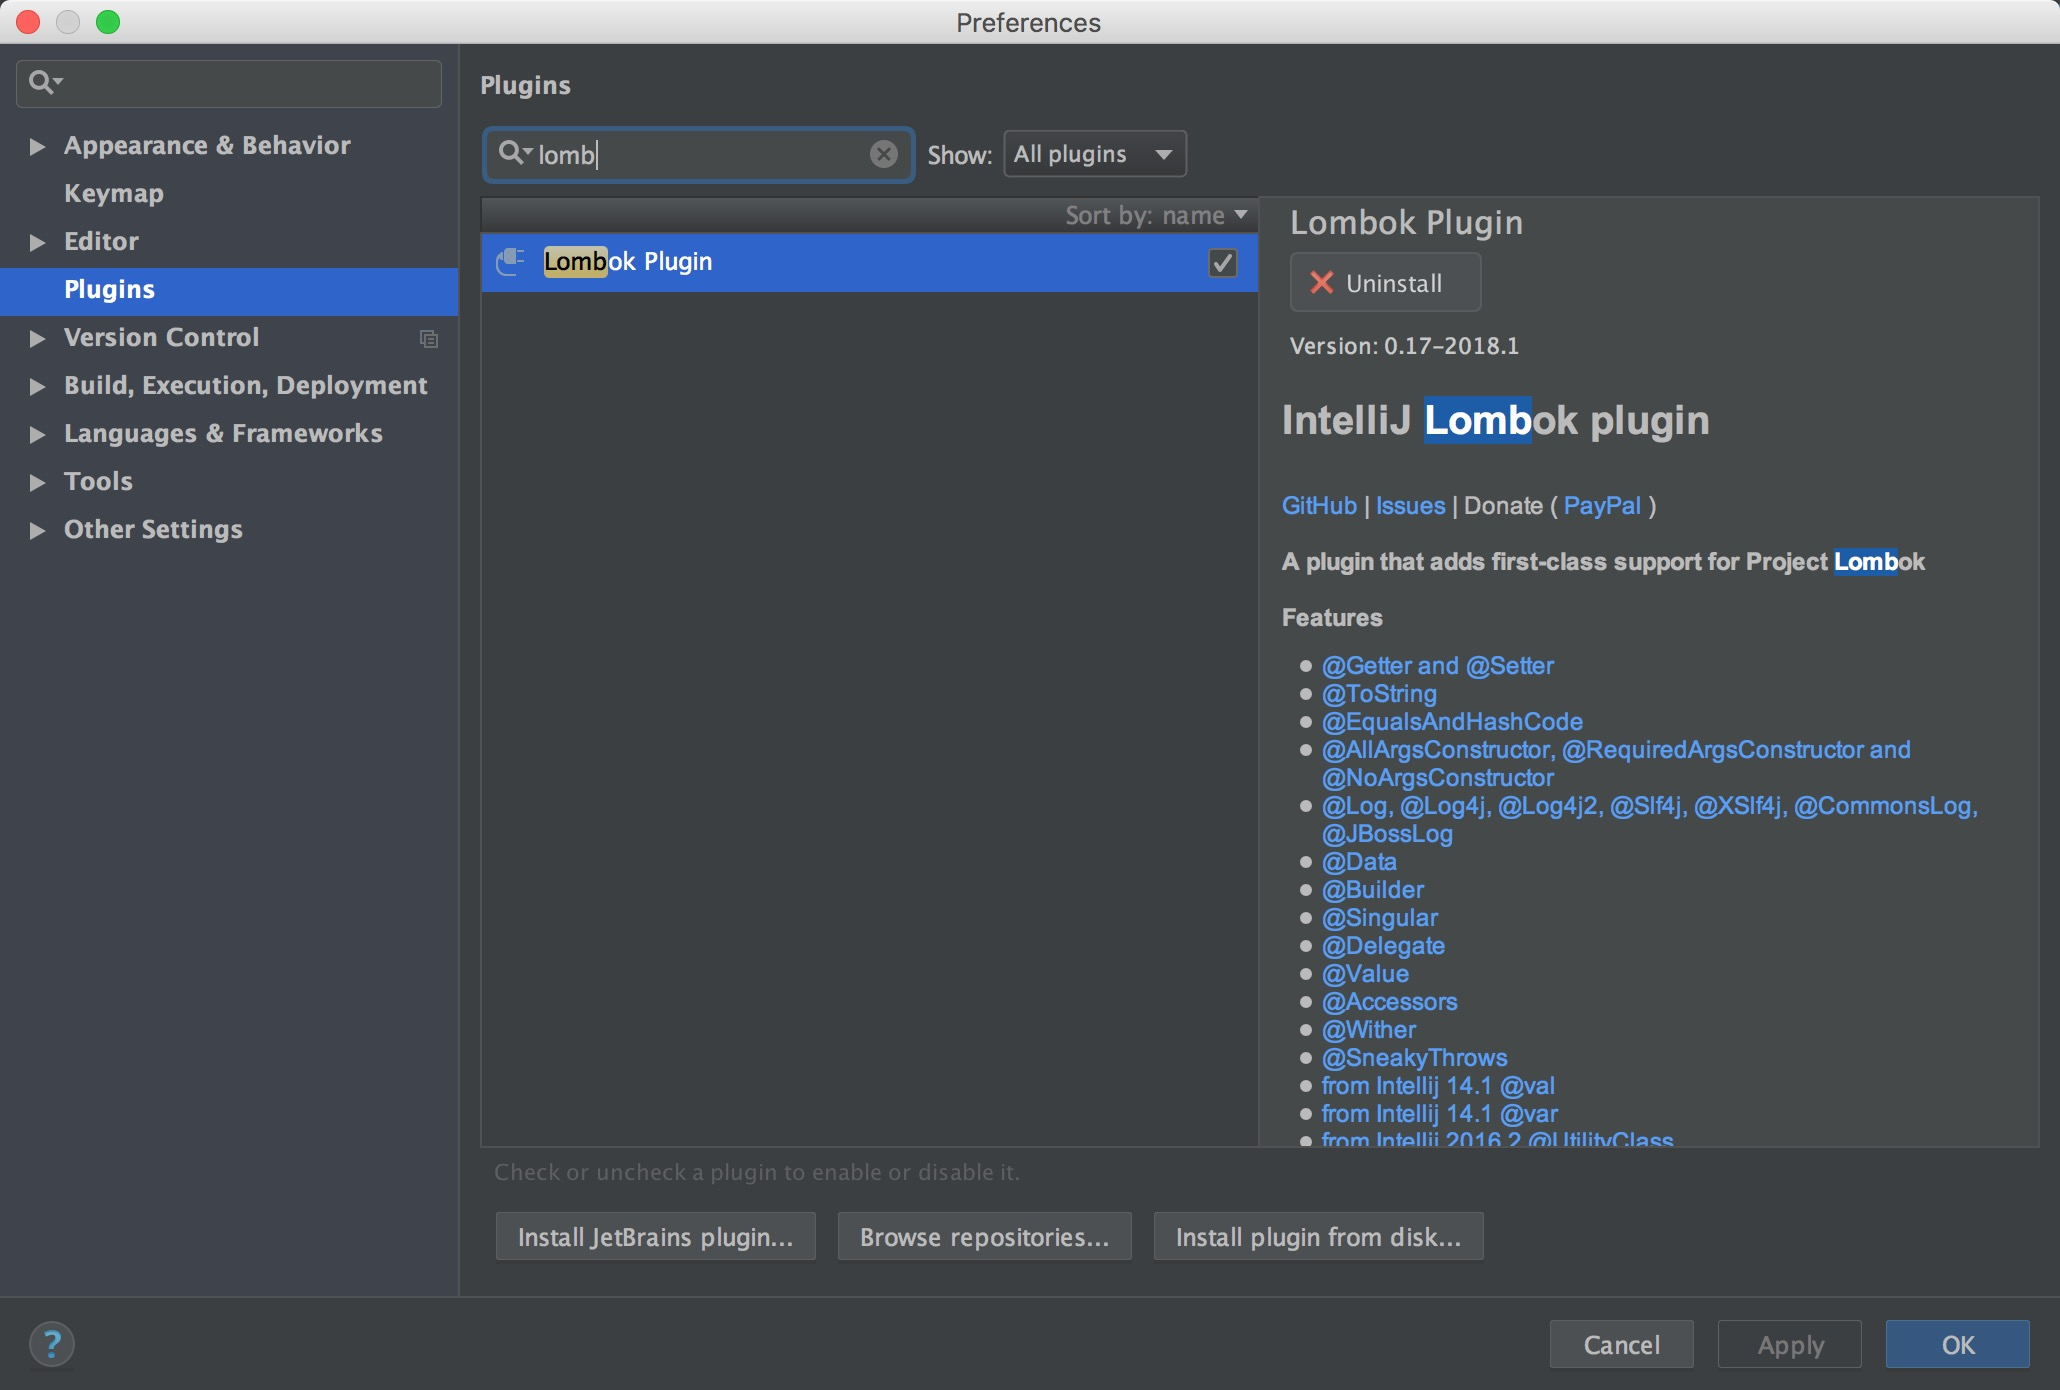The height and width of the screenshot is (1390, 2060).
Task: Click the plugin search magnifier icon
Action: click(513, 153)
